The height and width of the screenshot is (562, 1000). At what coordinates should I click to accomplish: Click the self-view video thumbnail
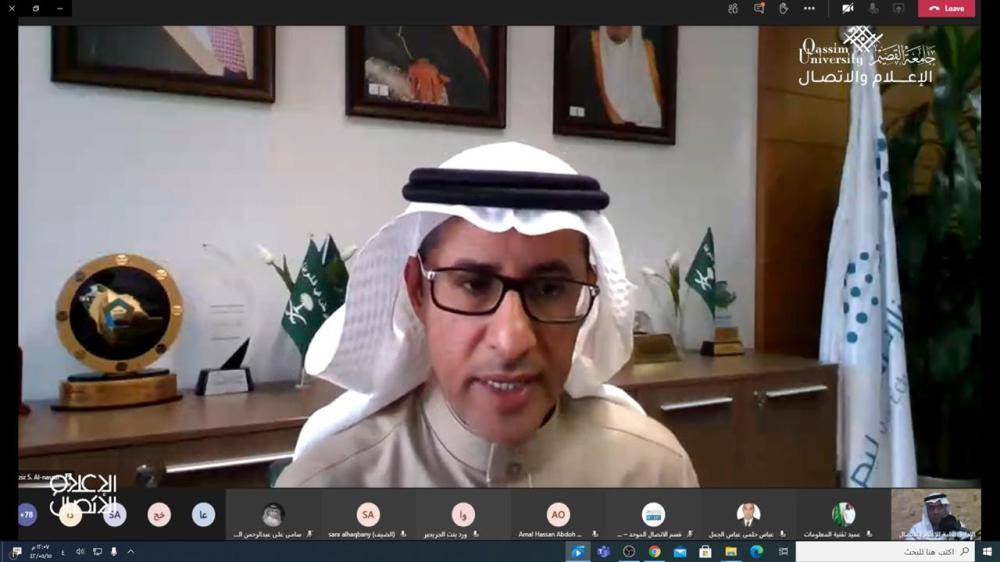coord(935,514)
